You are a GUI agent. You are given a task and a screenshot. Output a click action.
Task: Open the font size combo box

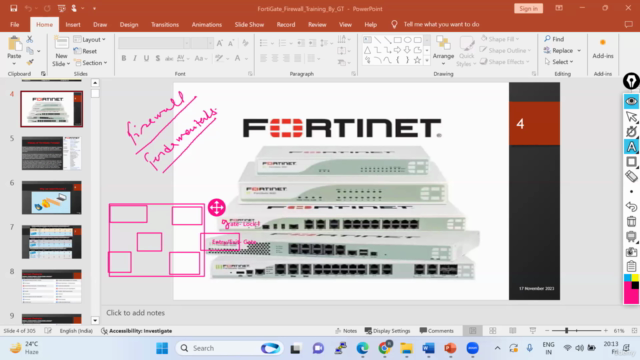[x=202, y=43]
